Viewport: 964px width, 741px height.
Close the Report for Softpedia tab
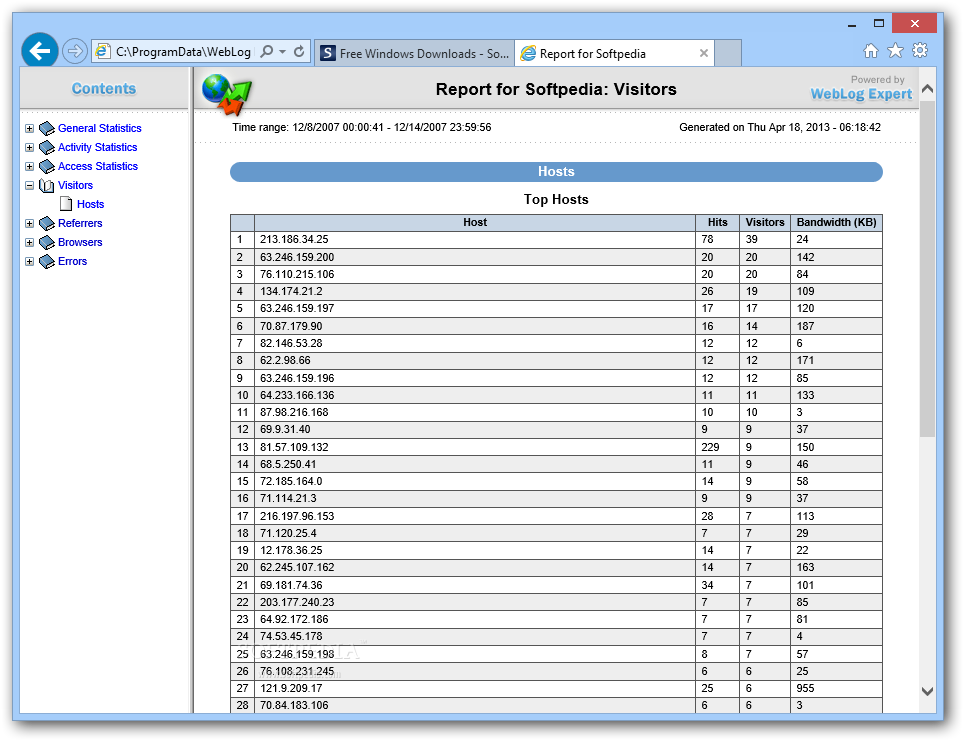pos(704,53)
